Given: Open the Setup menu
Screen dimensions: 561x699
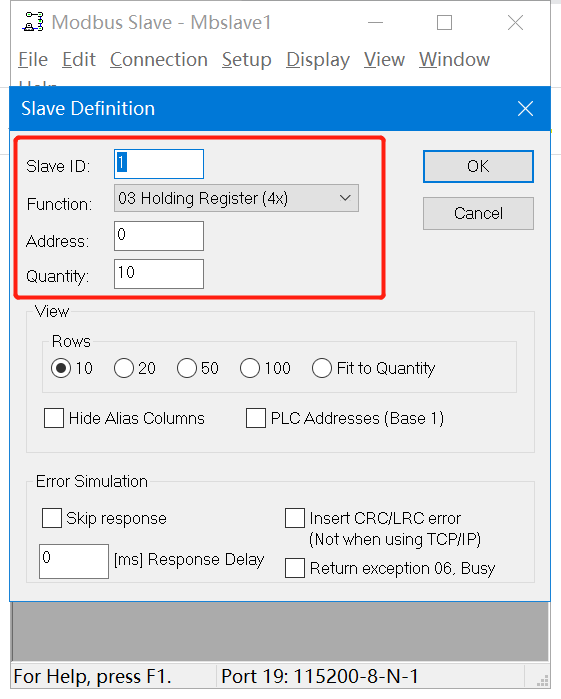Looking at the screenshot, I should point(247,59).
